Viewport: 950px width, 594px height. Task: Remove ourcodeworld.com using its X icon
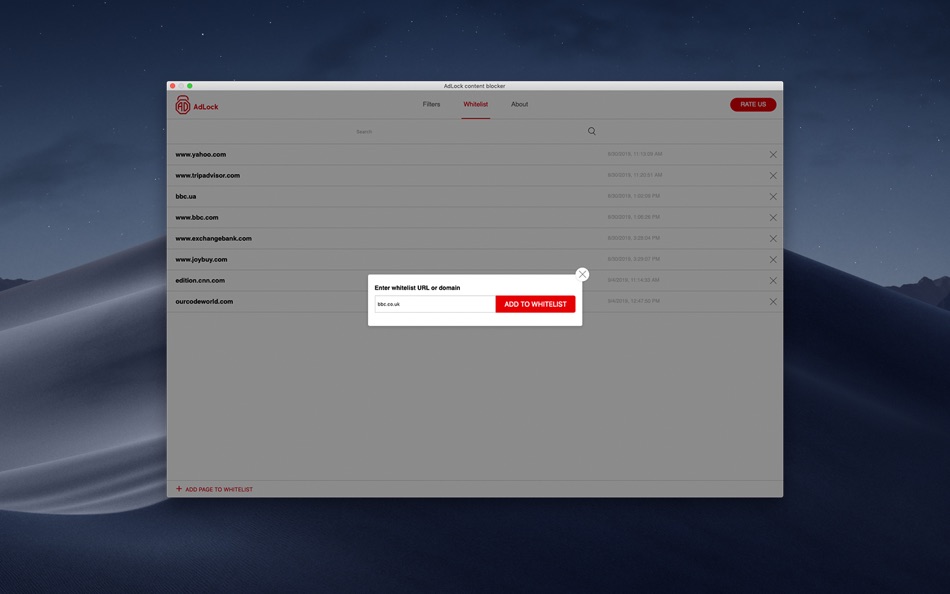click(771, 300)
